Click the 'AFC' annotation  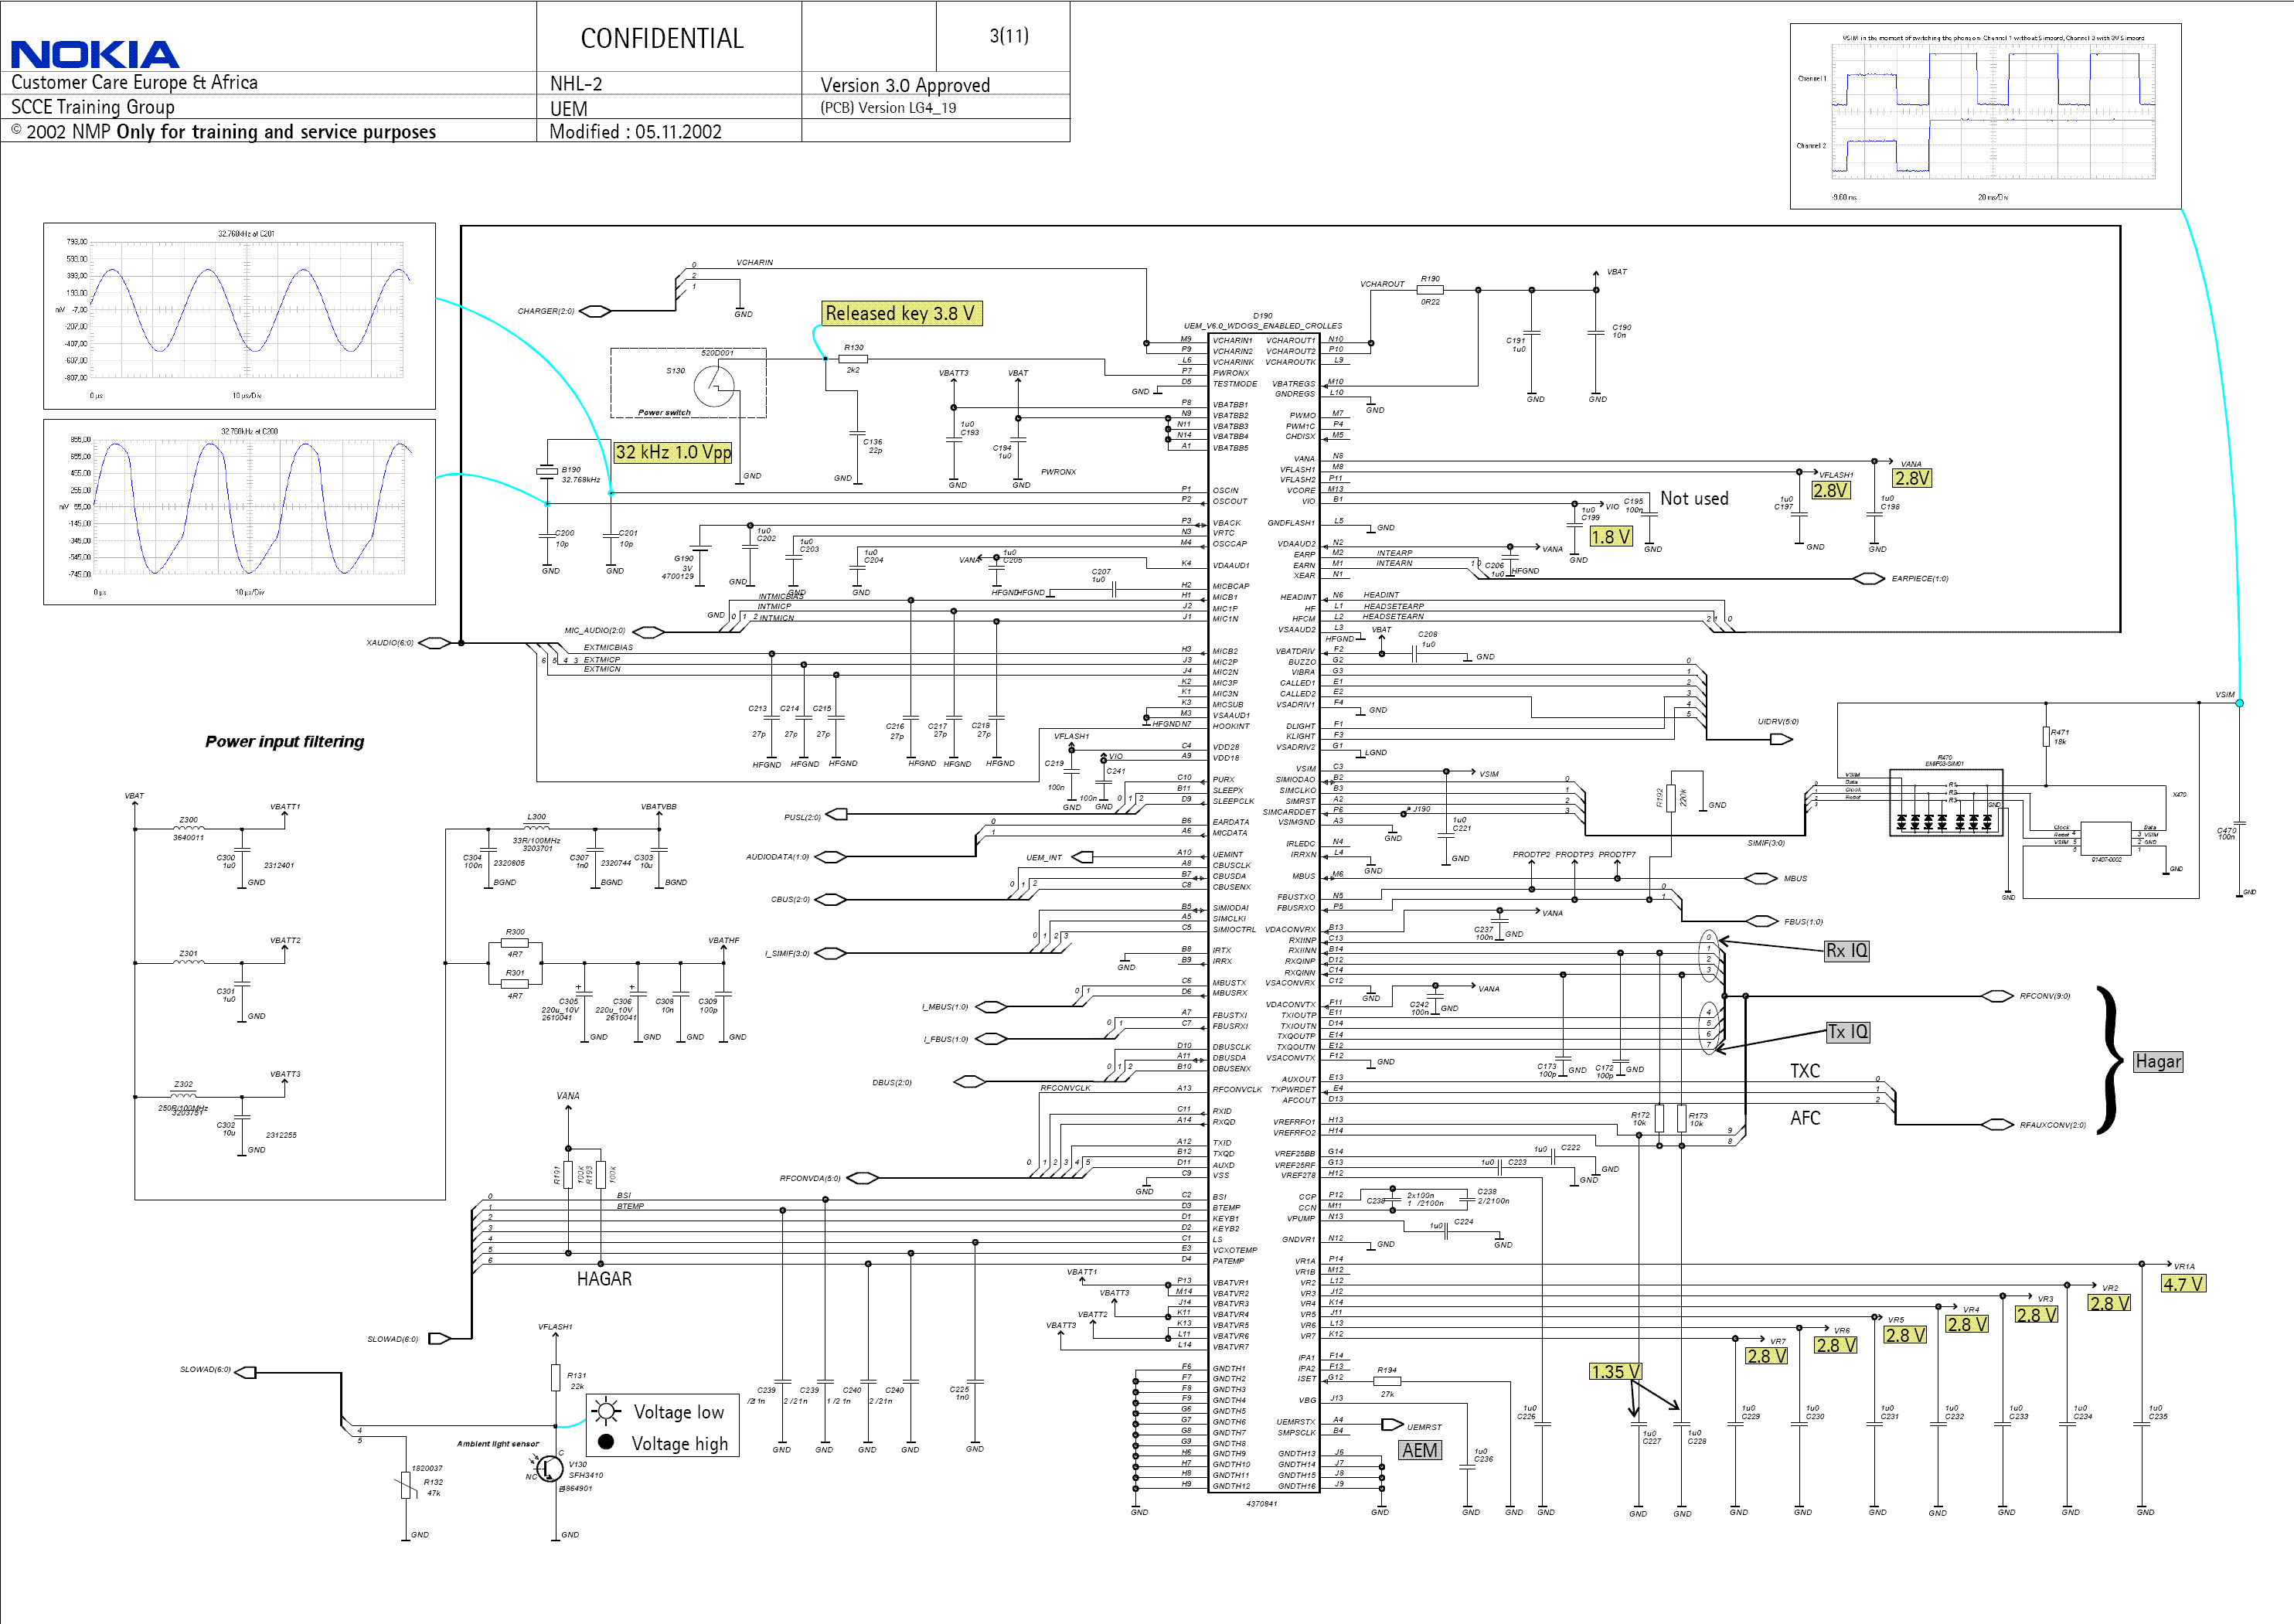1805,1118
